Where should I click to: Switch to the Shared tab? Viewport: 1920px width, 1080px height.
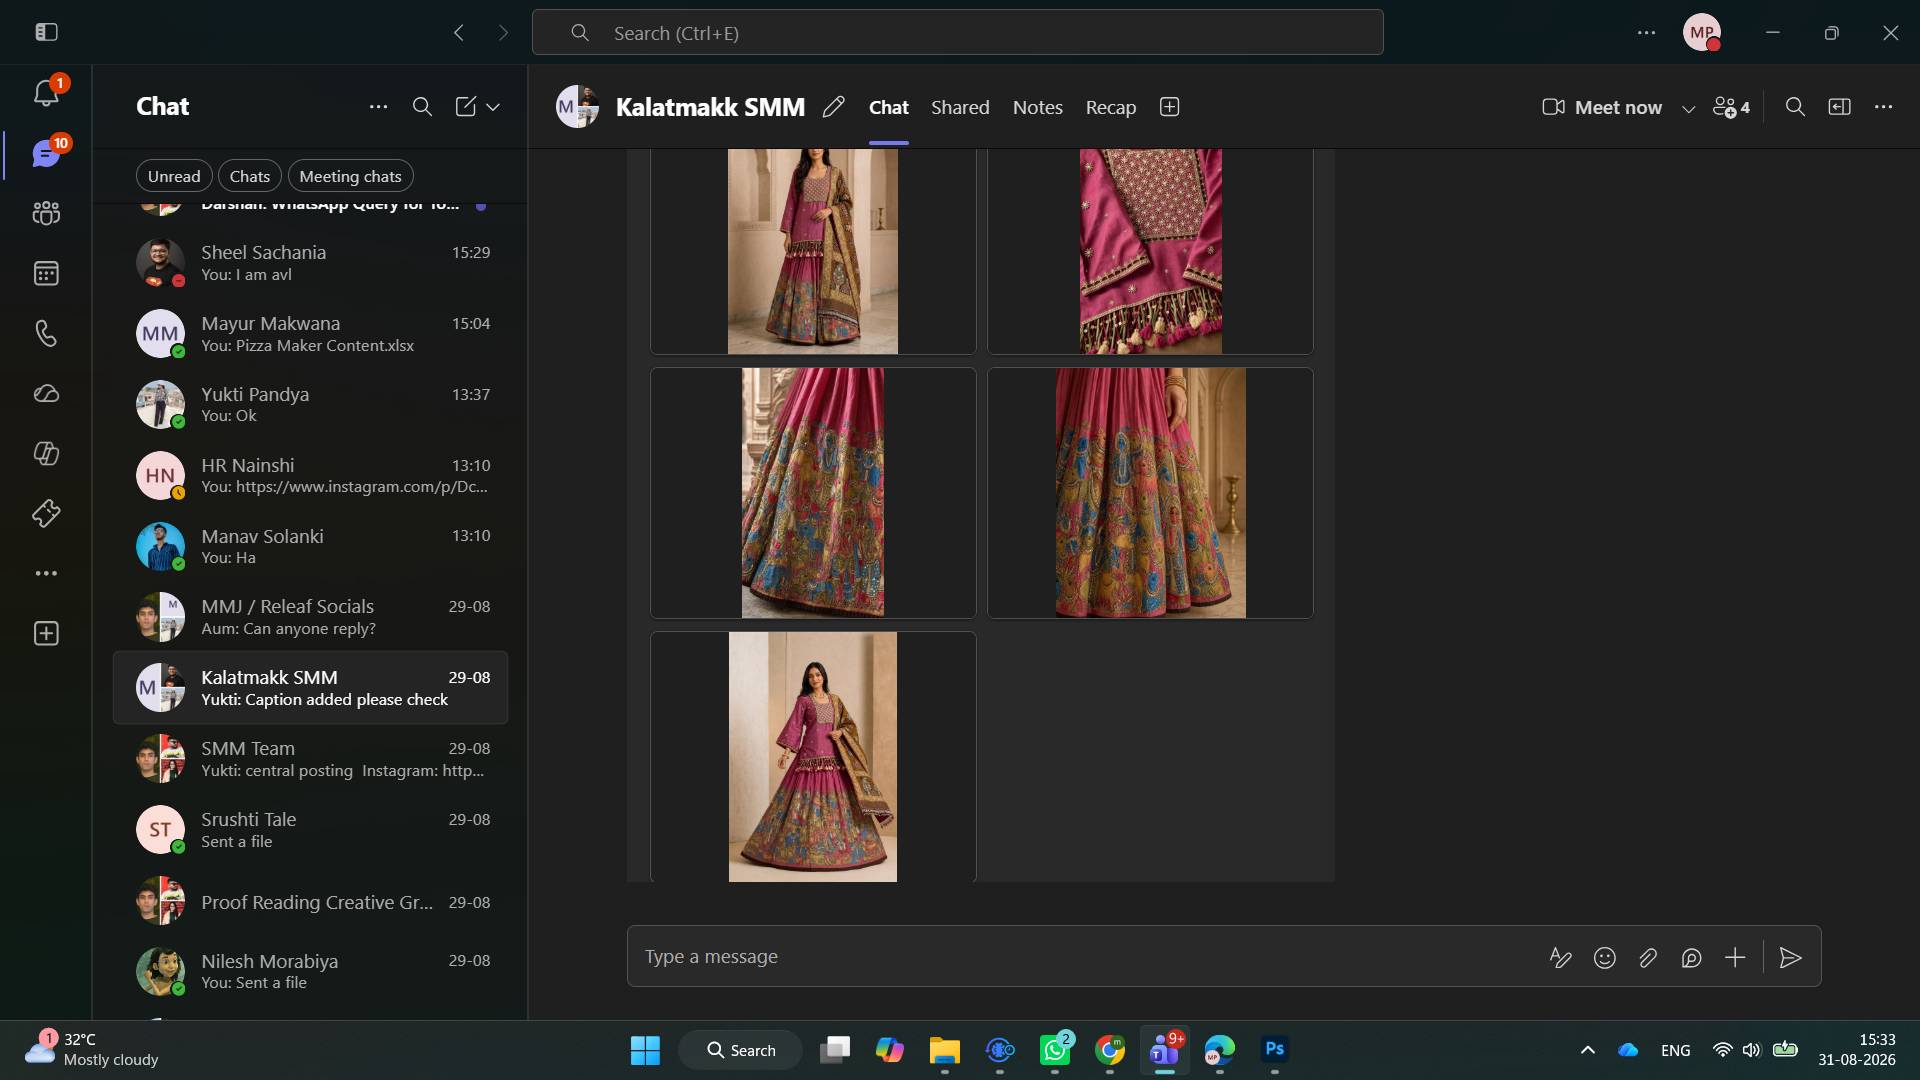tap(960, 107)
